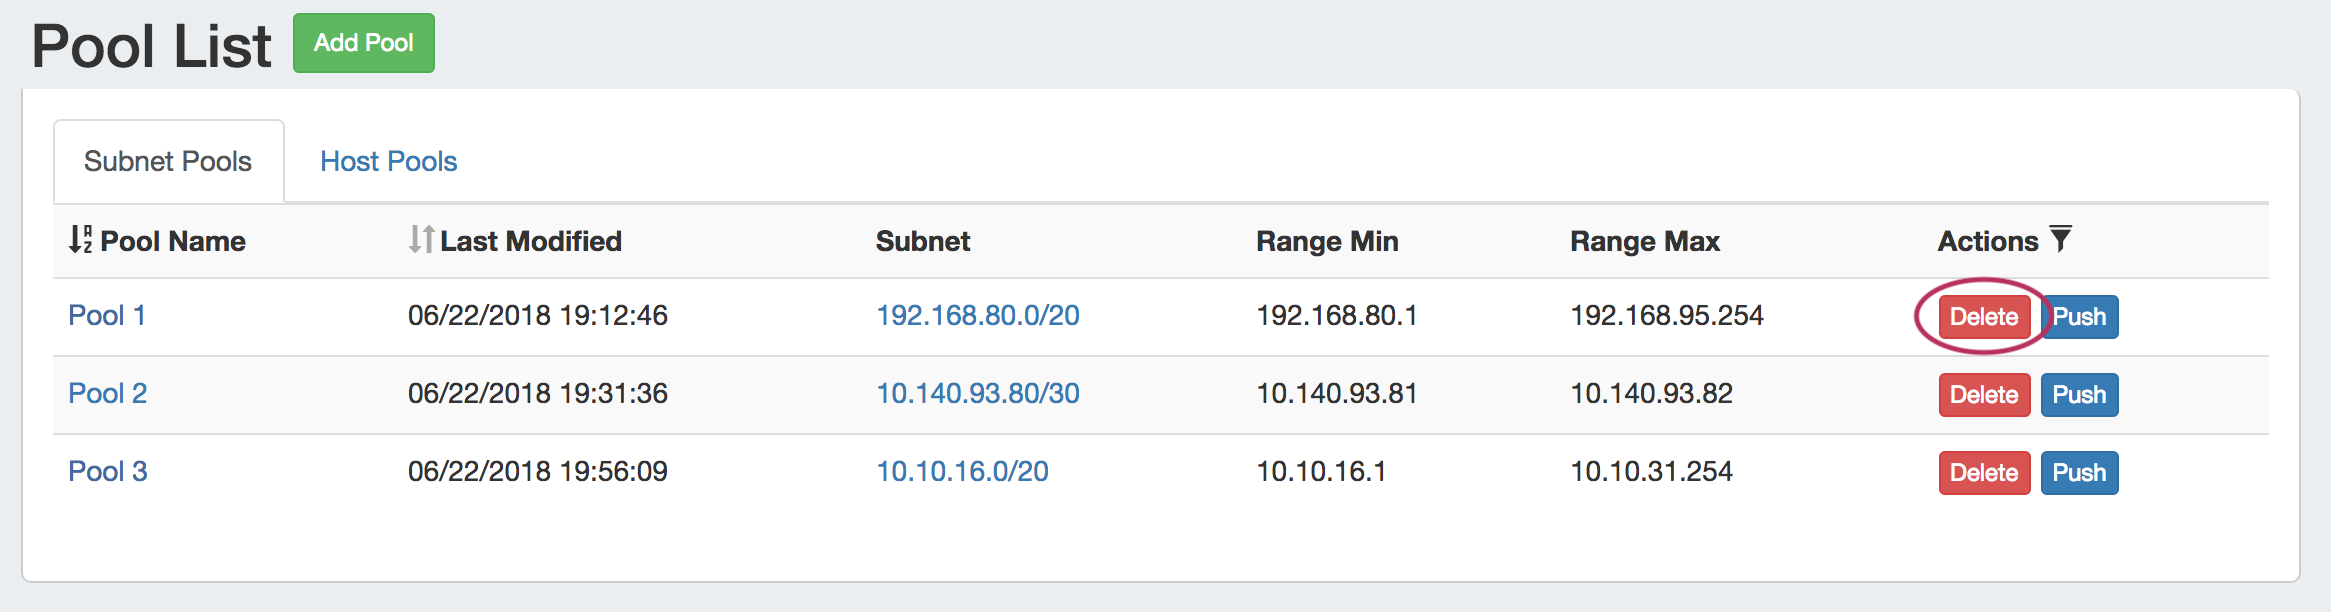Click the Pool Name column header
Screen dimensions: 2331x612
[x=173, y=241]
